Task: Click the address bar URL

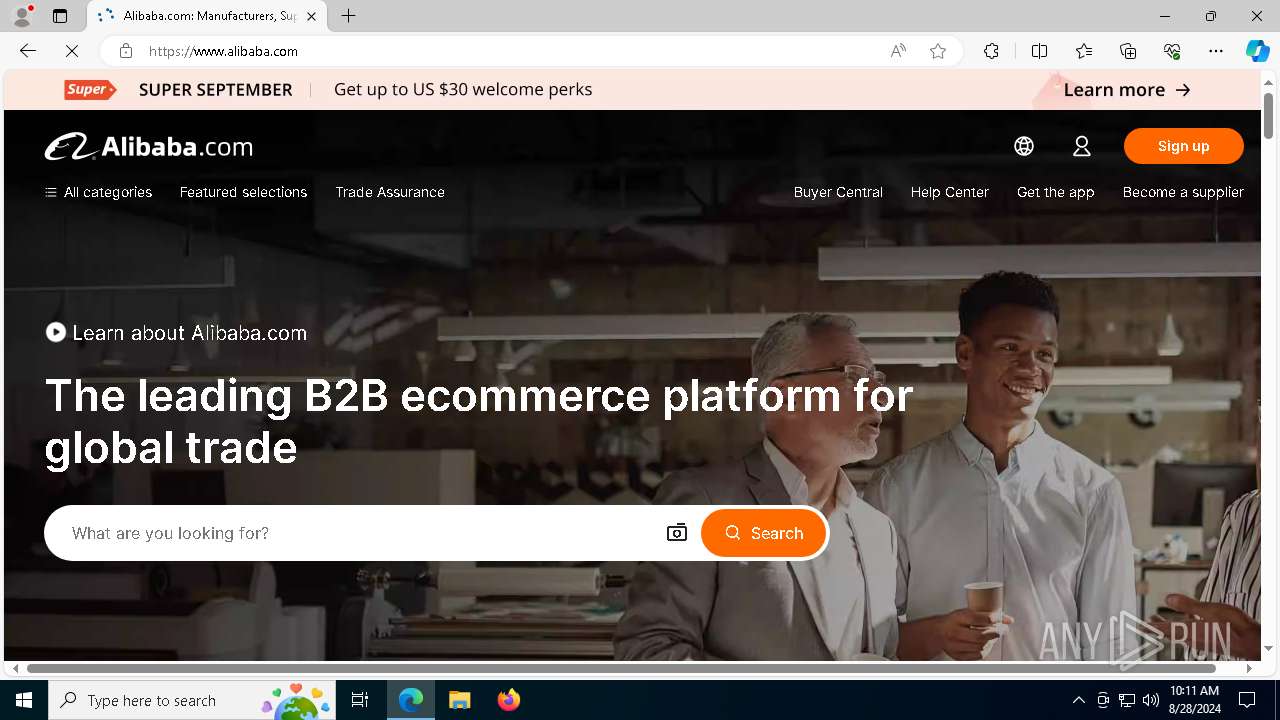Action: pyautogui.click(x=223, y=51)
